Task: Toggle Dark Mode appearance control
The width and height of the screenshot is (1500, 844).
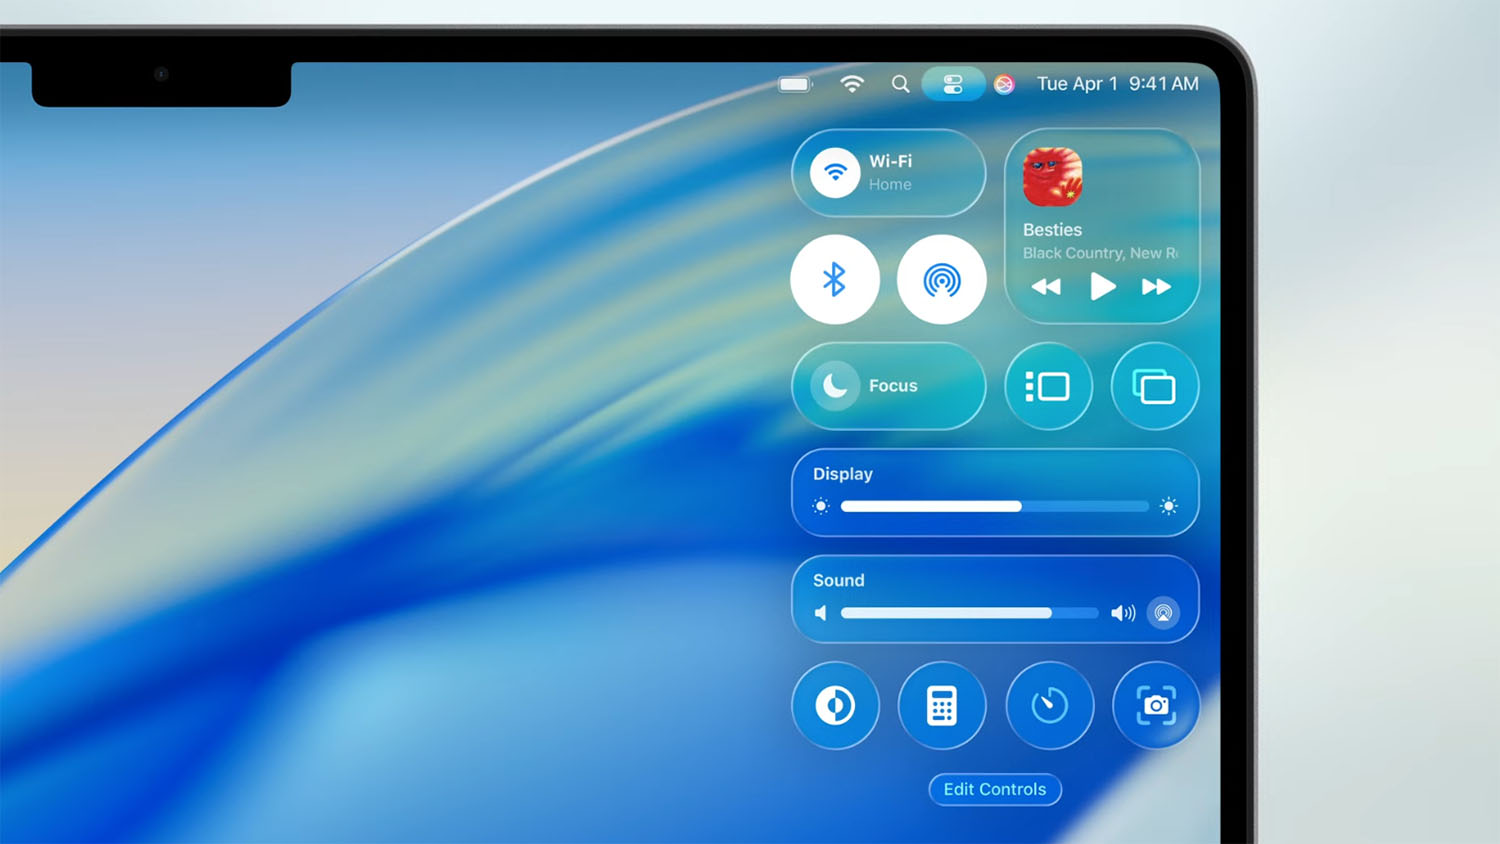Action: (x=835, y=706)
